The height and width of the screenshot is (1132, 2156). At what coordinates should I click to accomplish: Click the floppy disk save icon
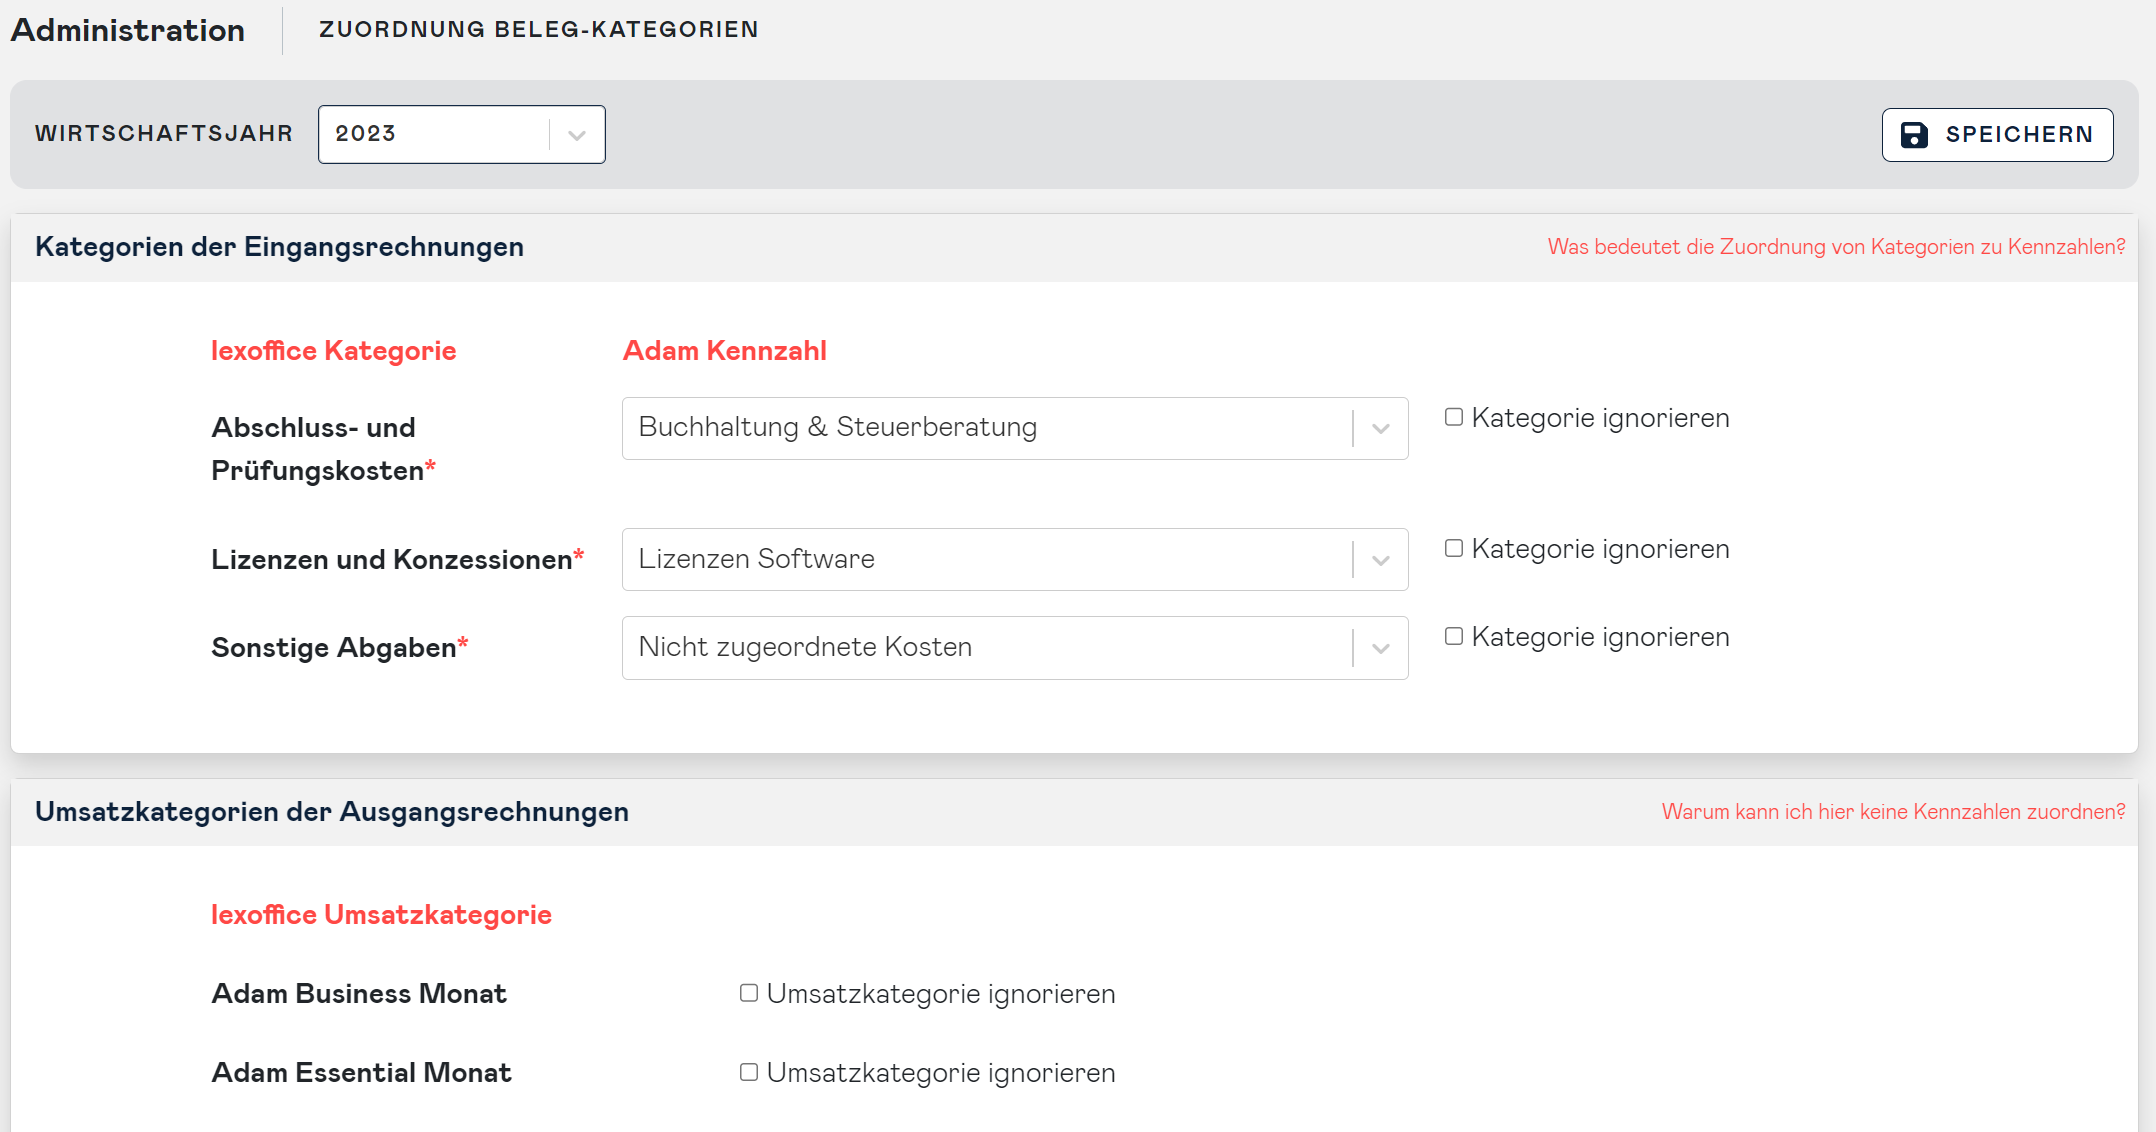pyautogui.click(x=1914, y=135)
